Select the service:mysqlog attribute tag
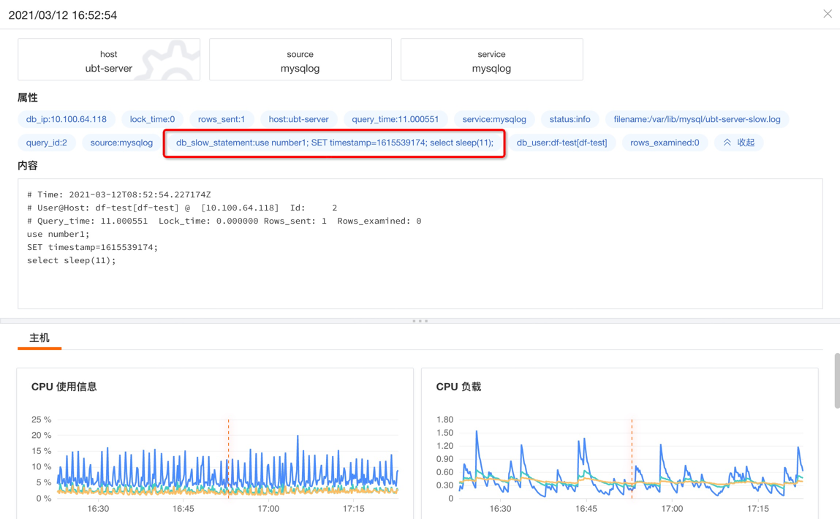 (494, 119)
